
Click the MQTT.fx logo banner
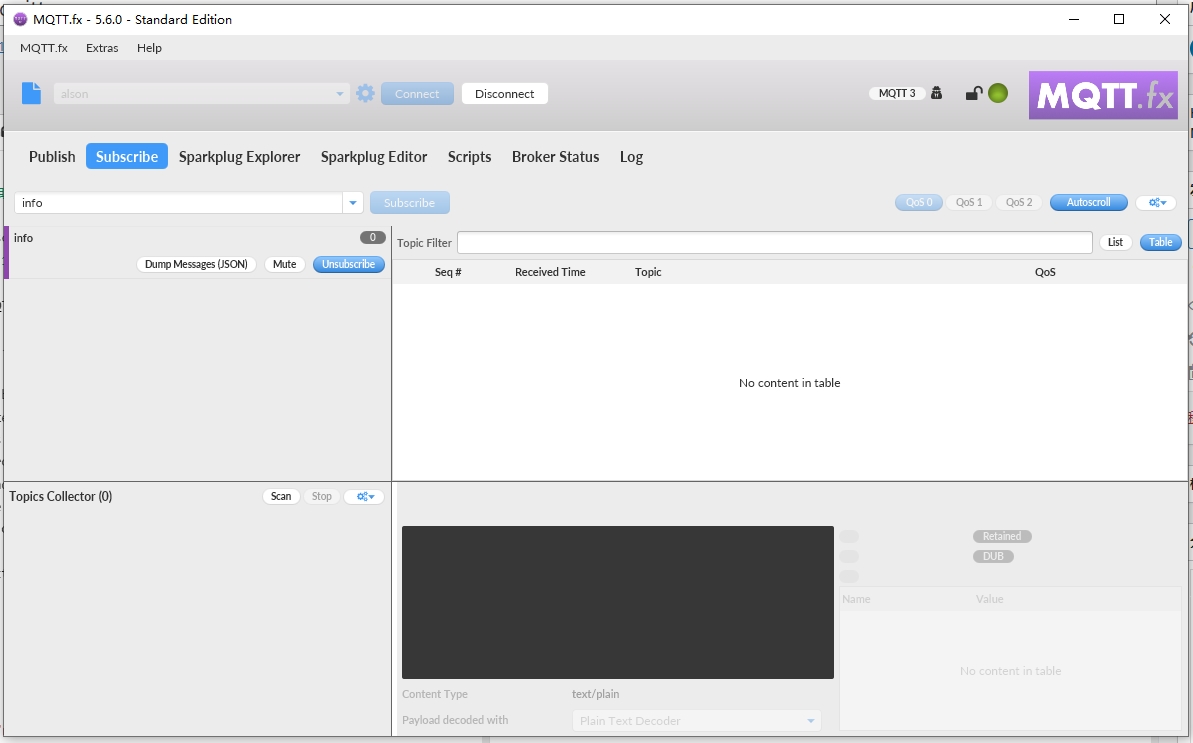[x=1103, y=95]
